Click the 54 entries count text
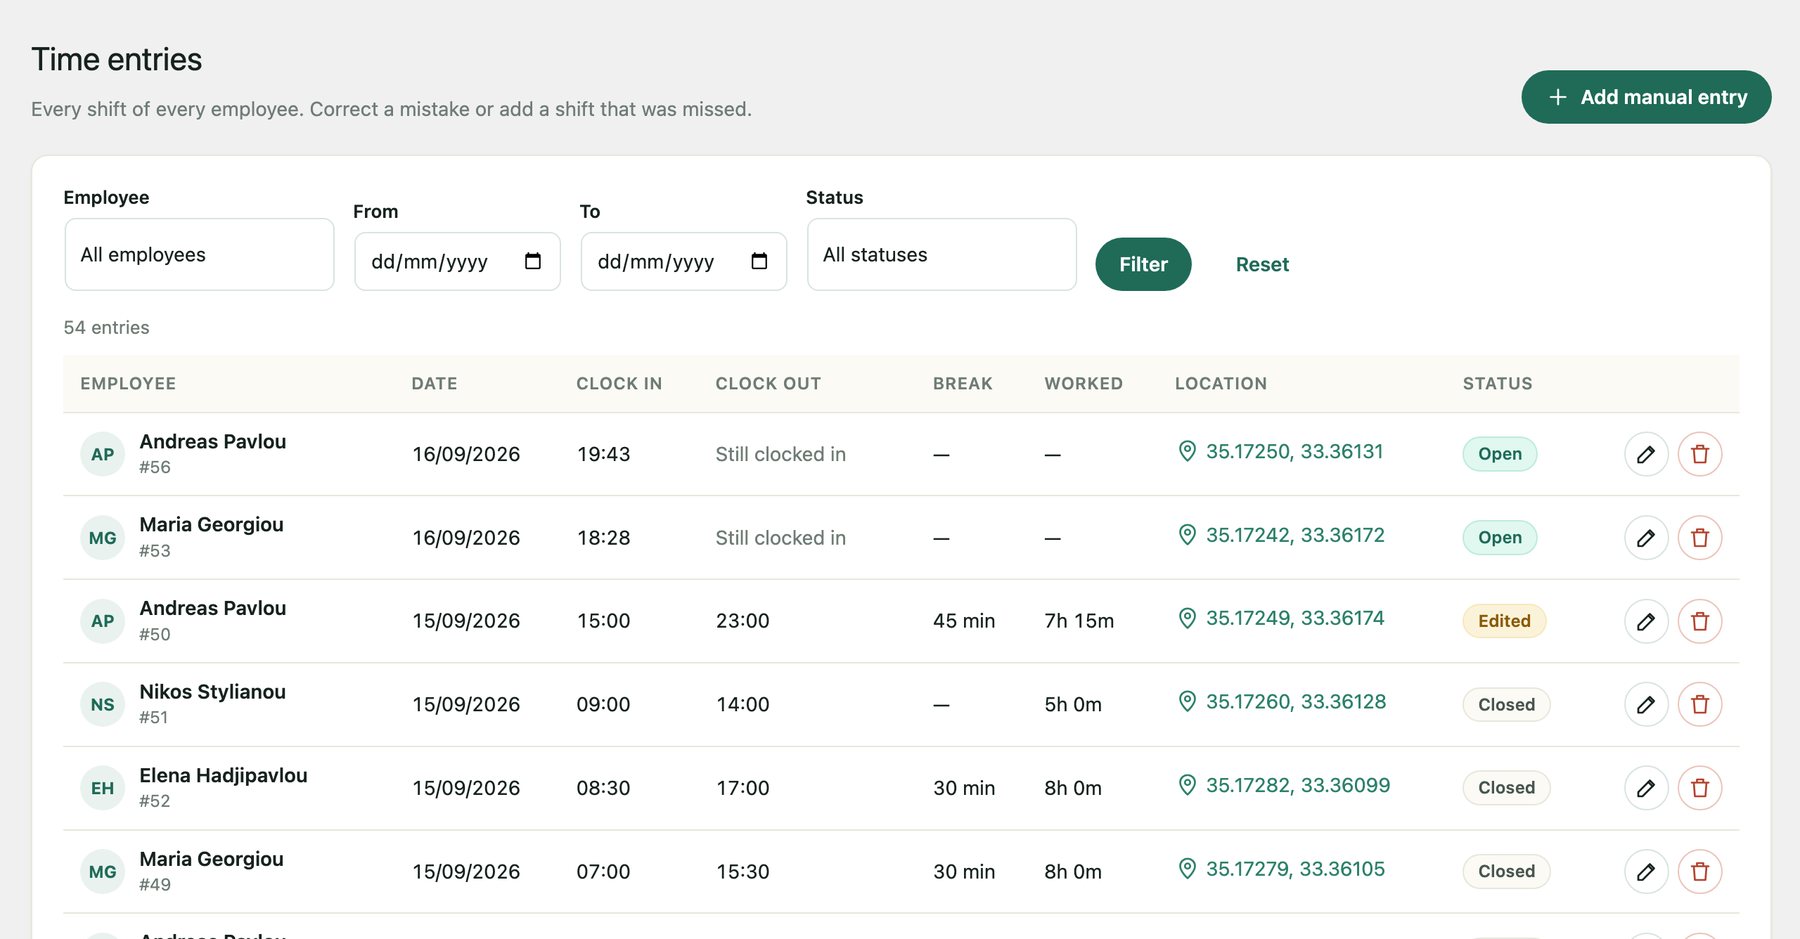 106,328
